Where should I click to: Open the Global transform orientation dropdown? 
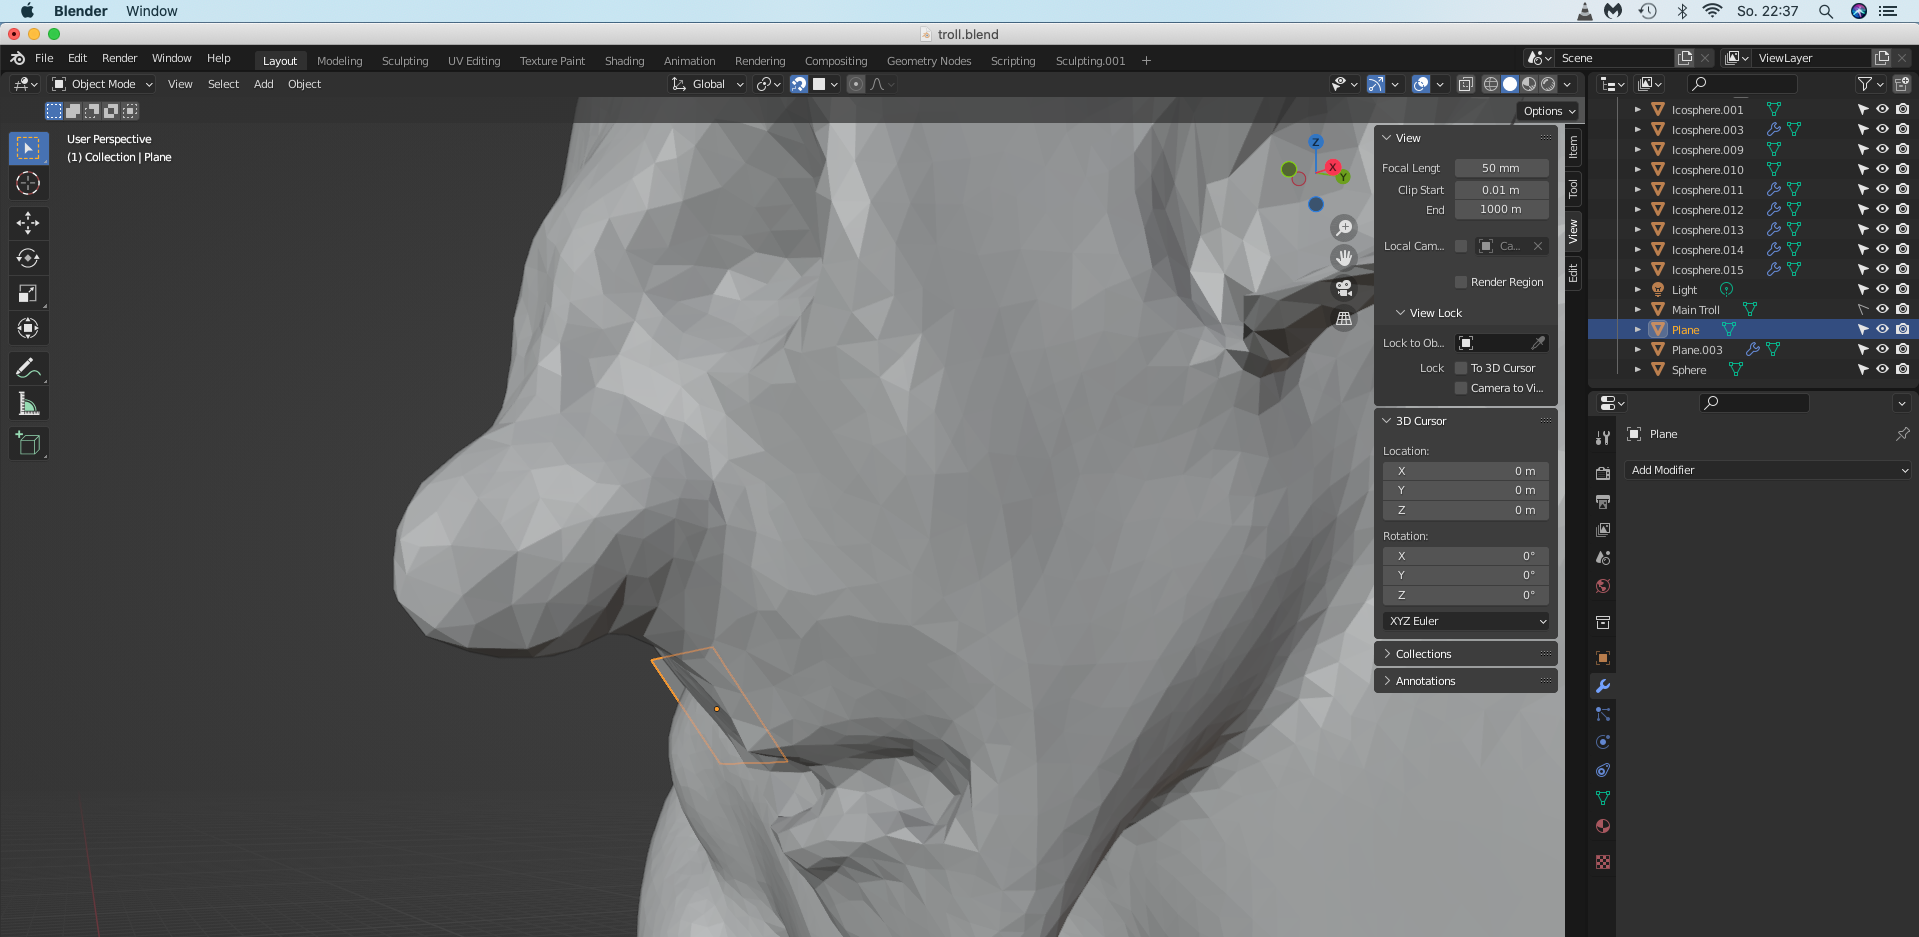708,84
